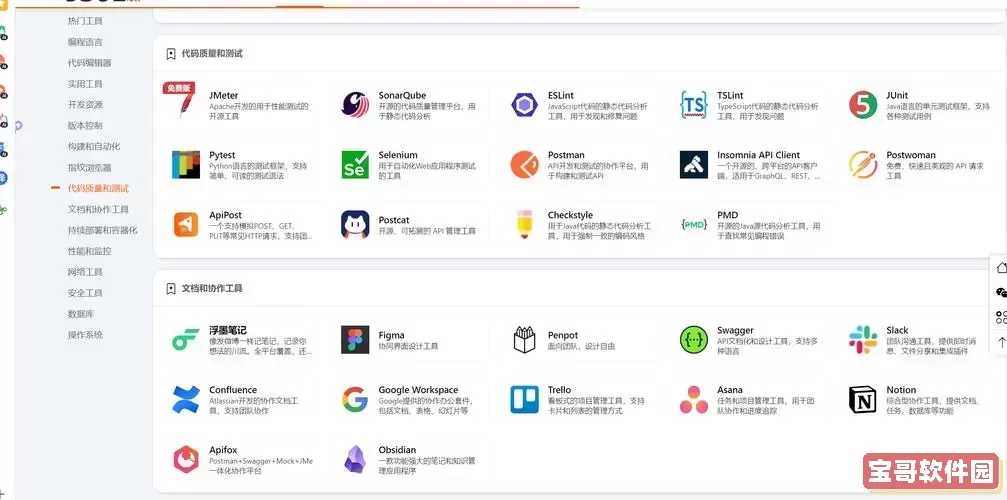This screenshot has width=1007, height=500.
Task: Click the purple Obsidian crystal icon
Action: (x=355, y=460)
